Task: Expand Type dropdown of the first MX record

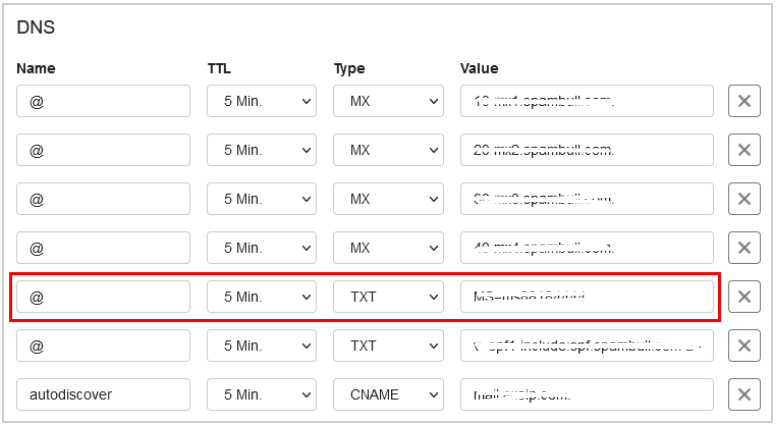Action: pos(388,101)
